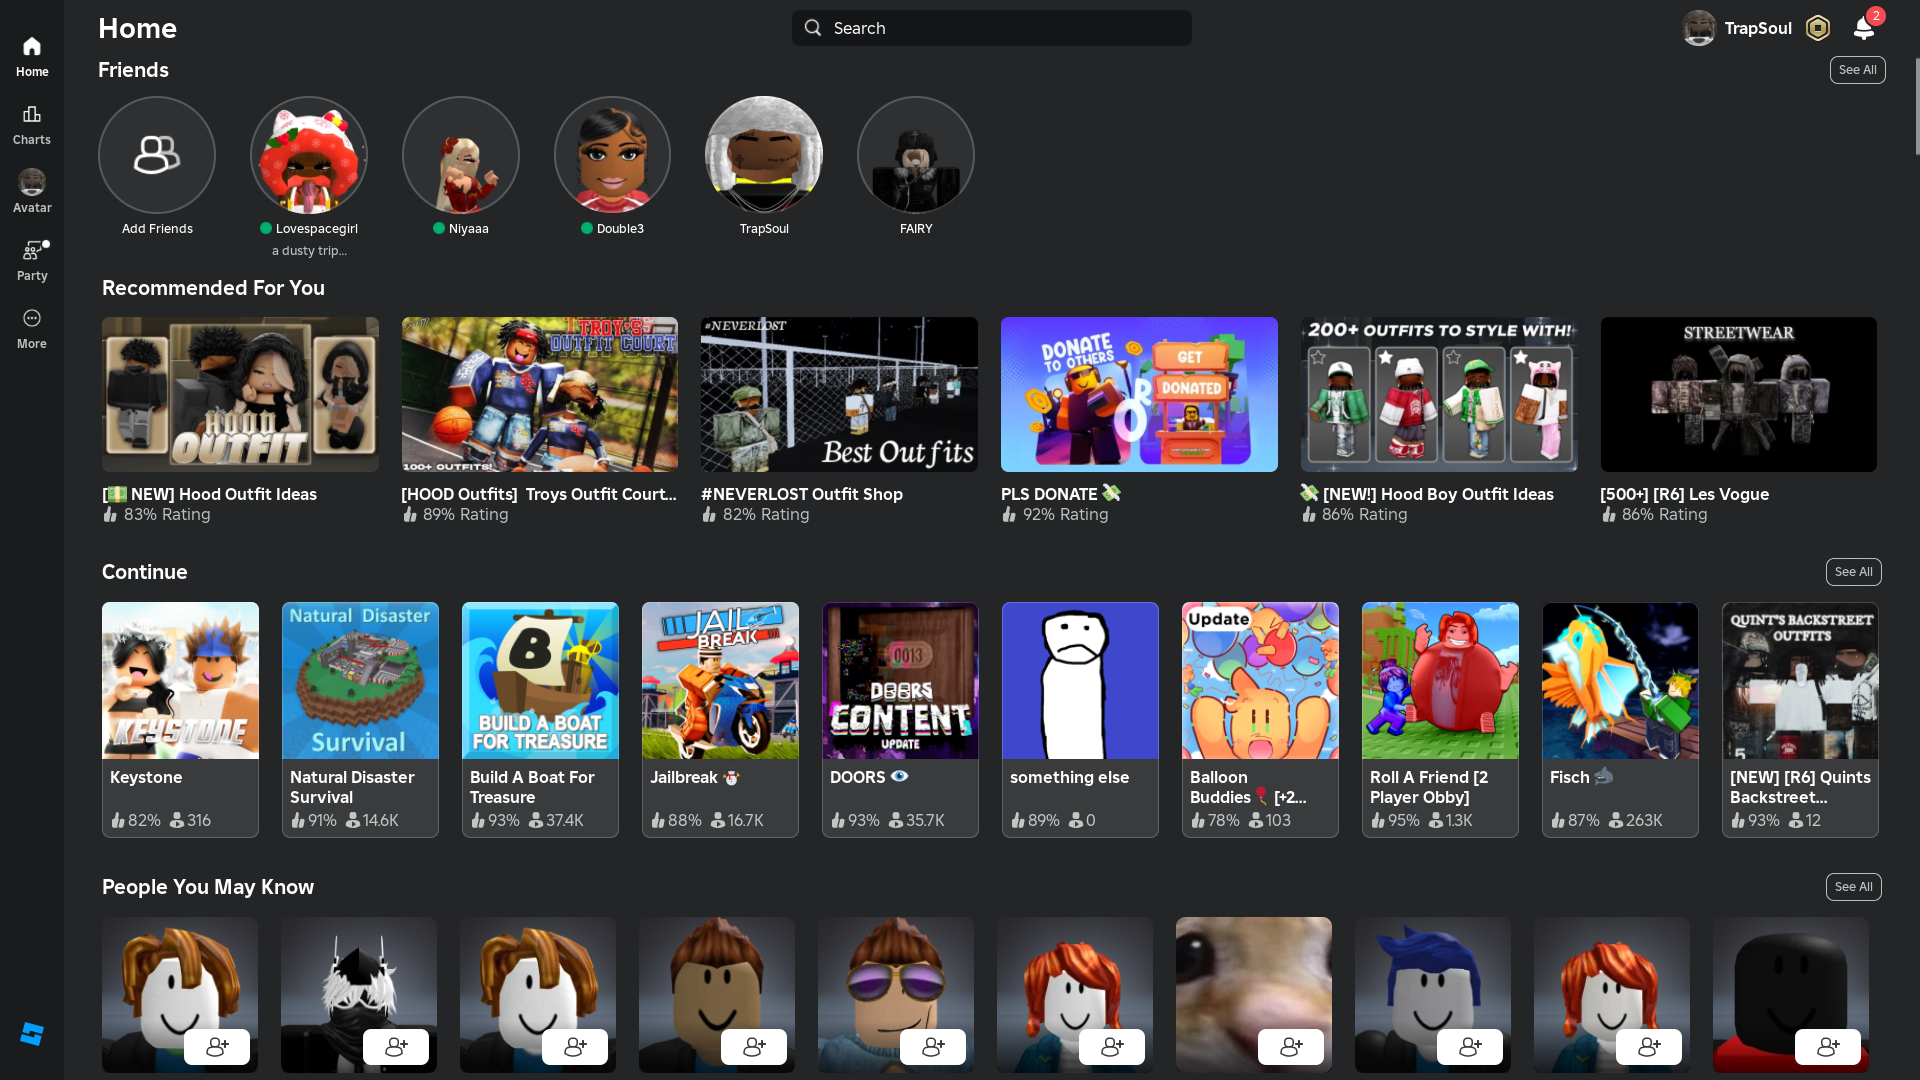Open Quints Backstreet outfits card
The height and width of the screenshot is (1080, 1920).
(1800, 719)
